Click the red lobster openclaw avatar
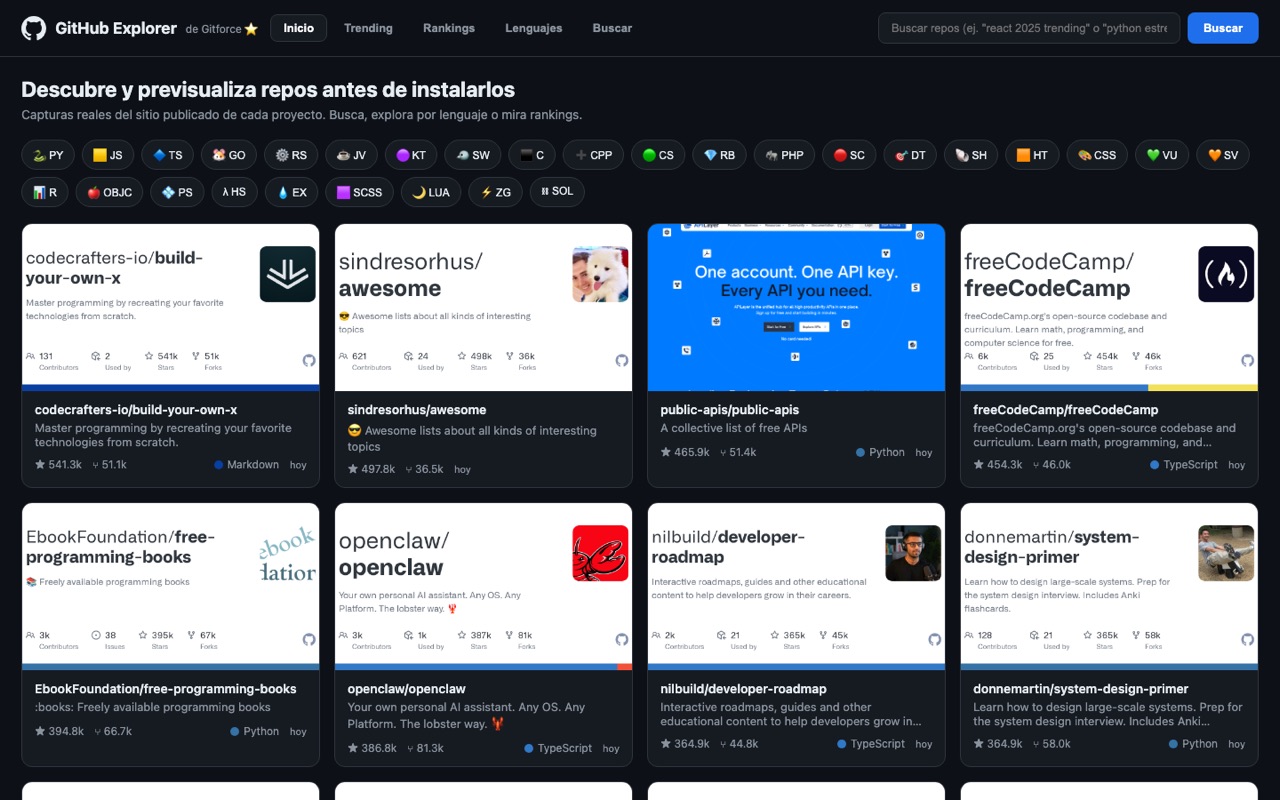 point(600,553)
